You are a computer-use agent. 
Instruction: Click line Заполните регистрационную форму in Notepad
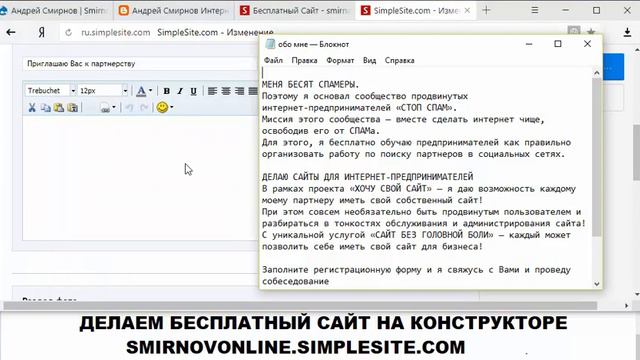pos(416,270)
